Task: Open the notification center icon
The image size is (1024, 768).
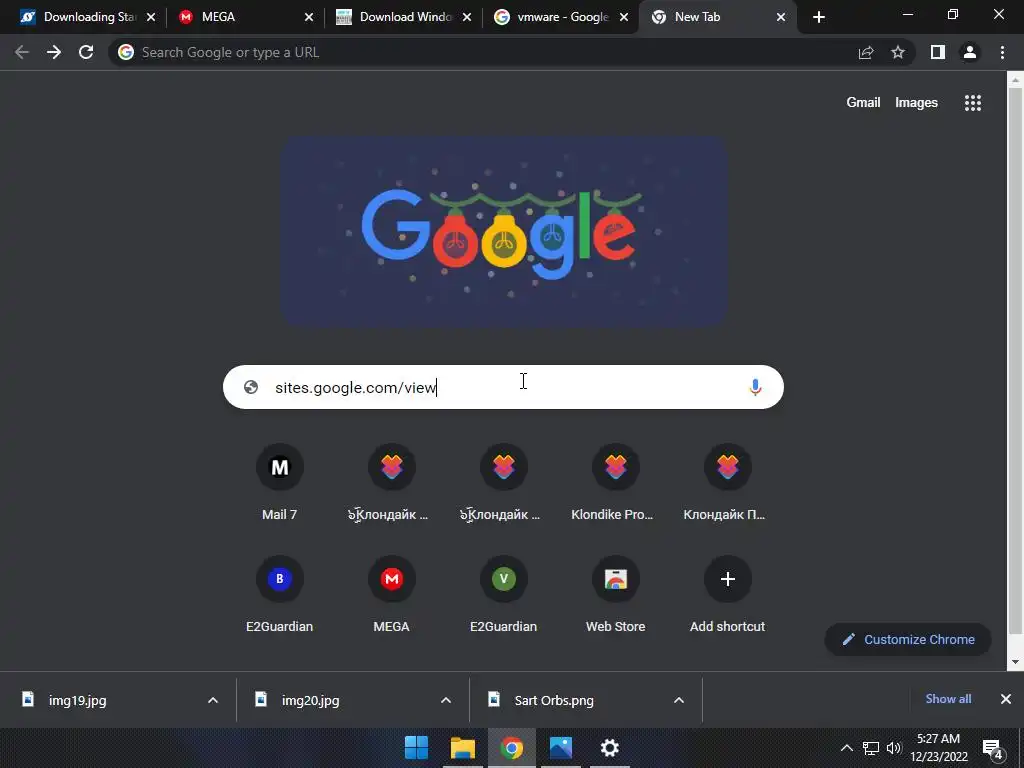Action: pyautogui.click(x=993, y=749)
